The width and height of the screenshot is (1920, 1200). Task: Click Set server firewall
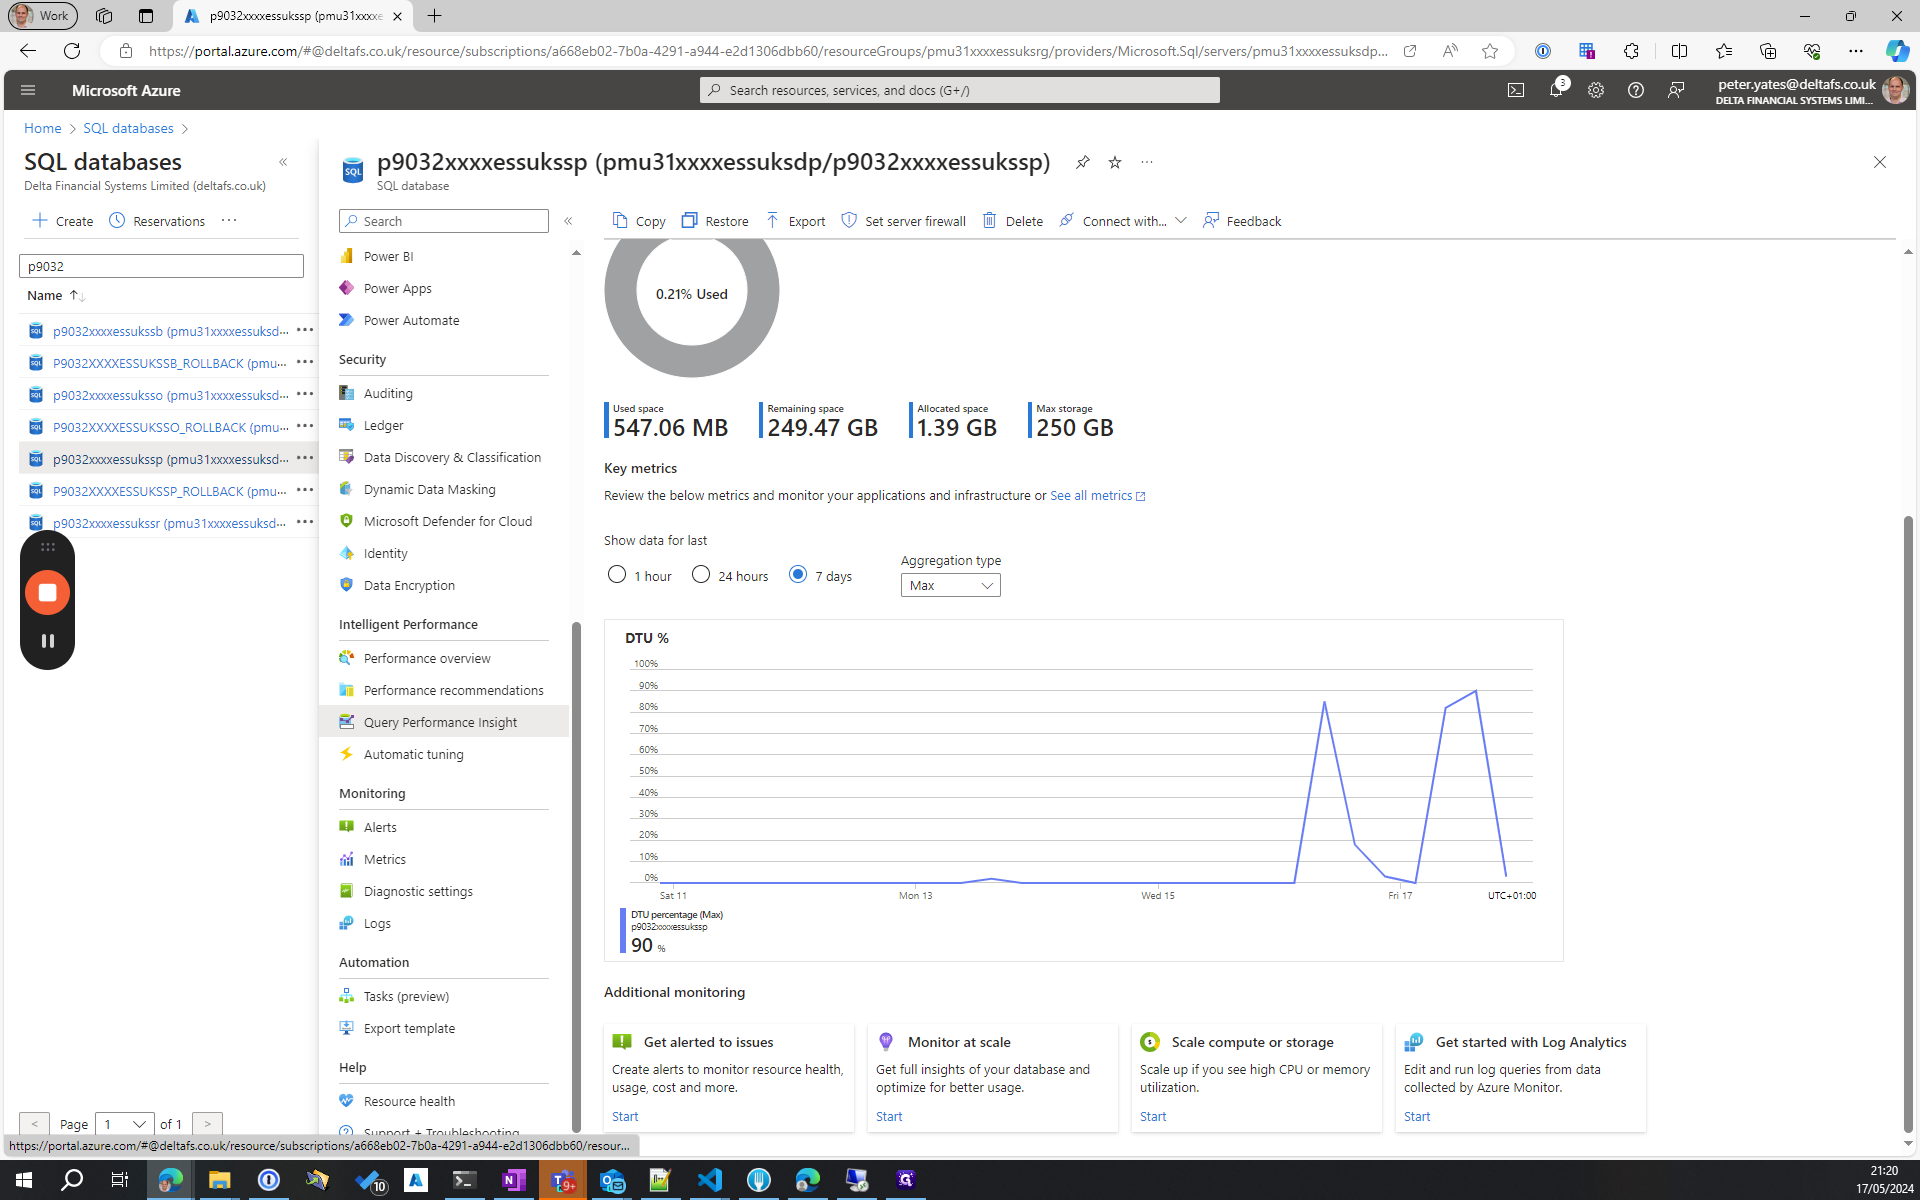pos(904,221)
